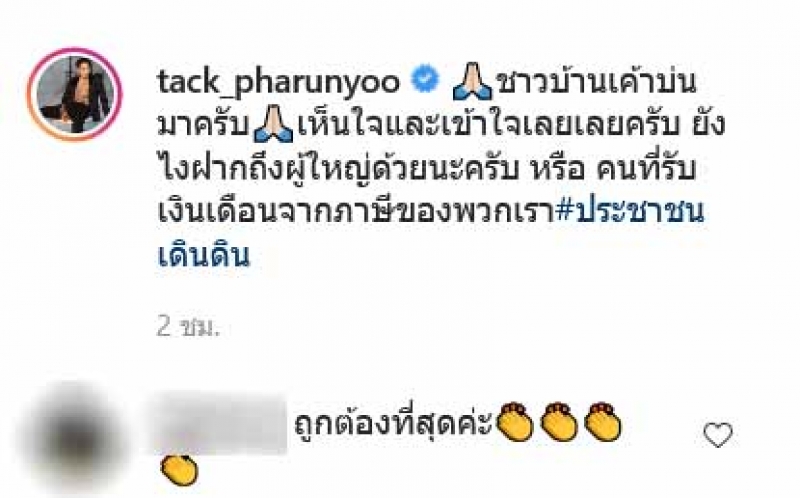Click the praying hands emoji before ชาวบ้าน
Image resolution: width=800 pixels, height=498 pixels.
(x=473, y=81)
